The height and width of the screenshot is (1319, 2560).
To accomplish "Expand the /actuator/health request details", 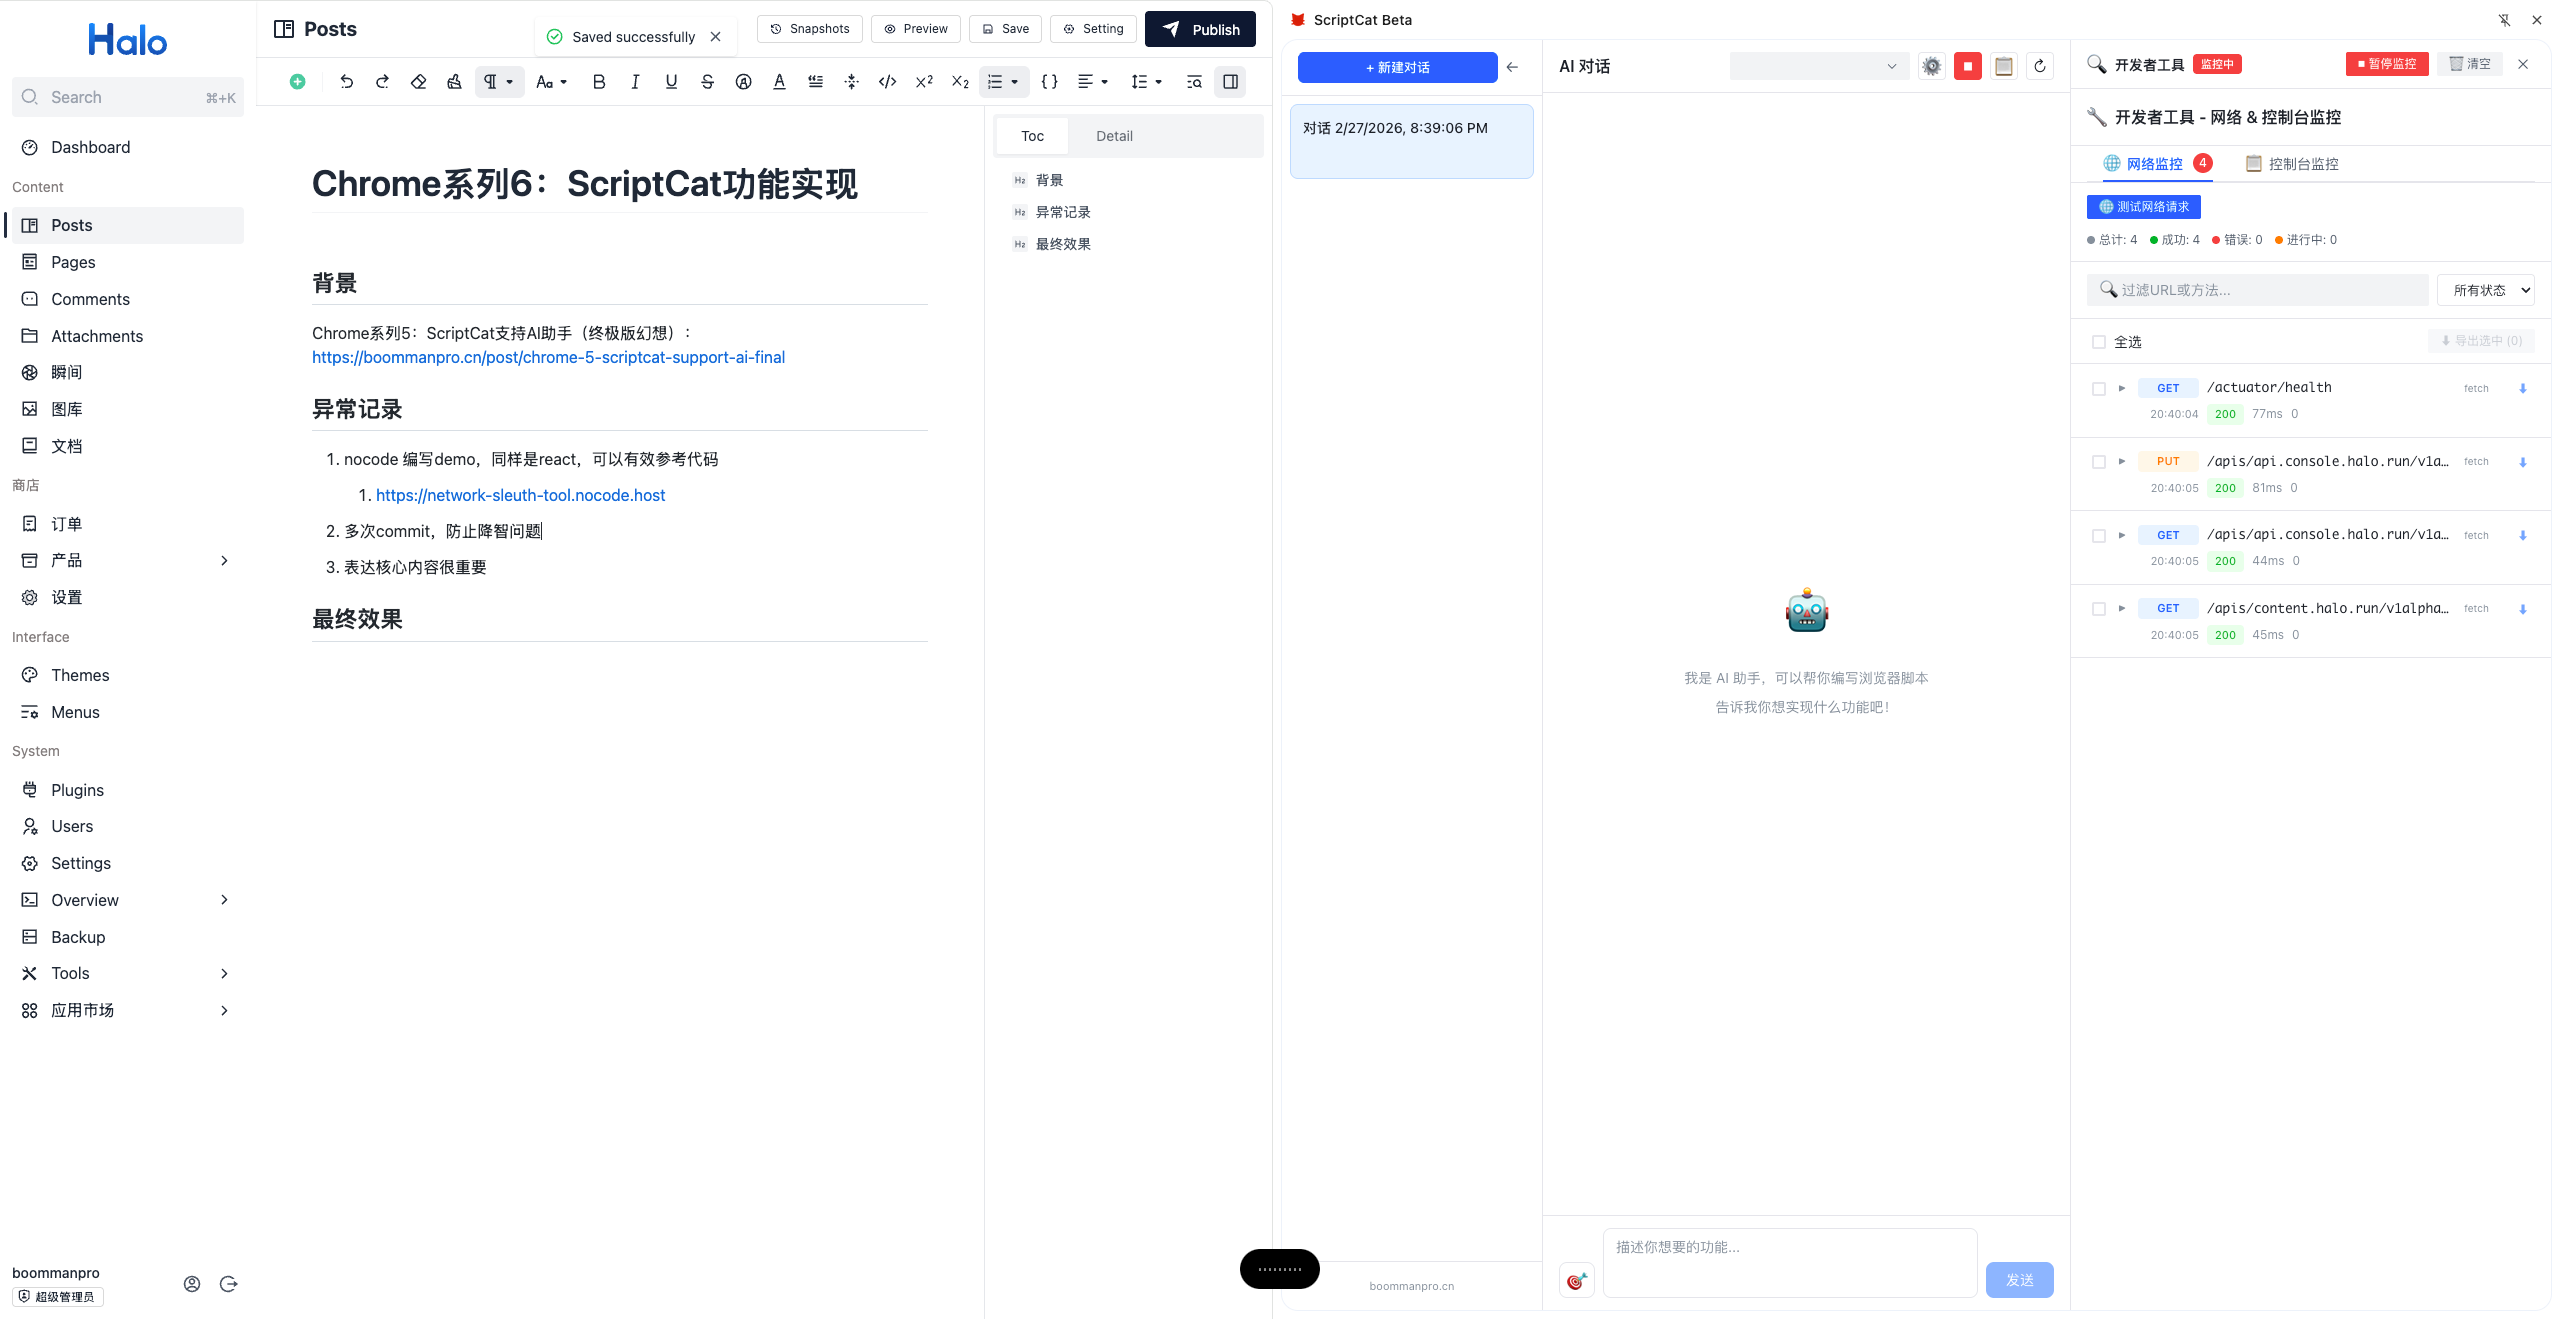I will (2121, 388).
